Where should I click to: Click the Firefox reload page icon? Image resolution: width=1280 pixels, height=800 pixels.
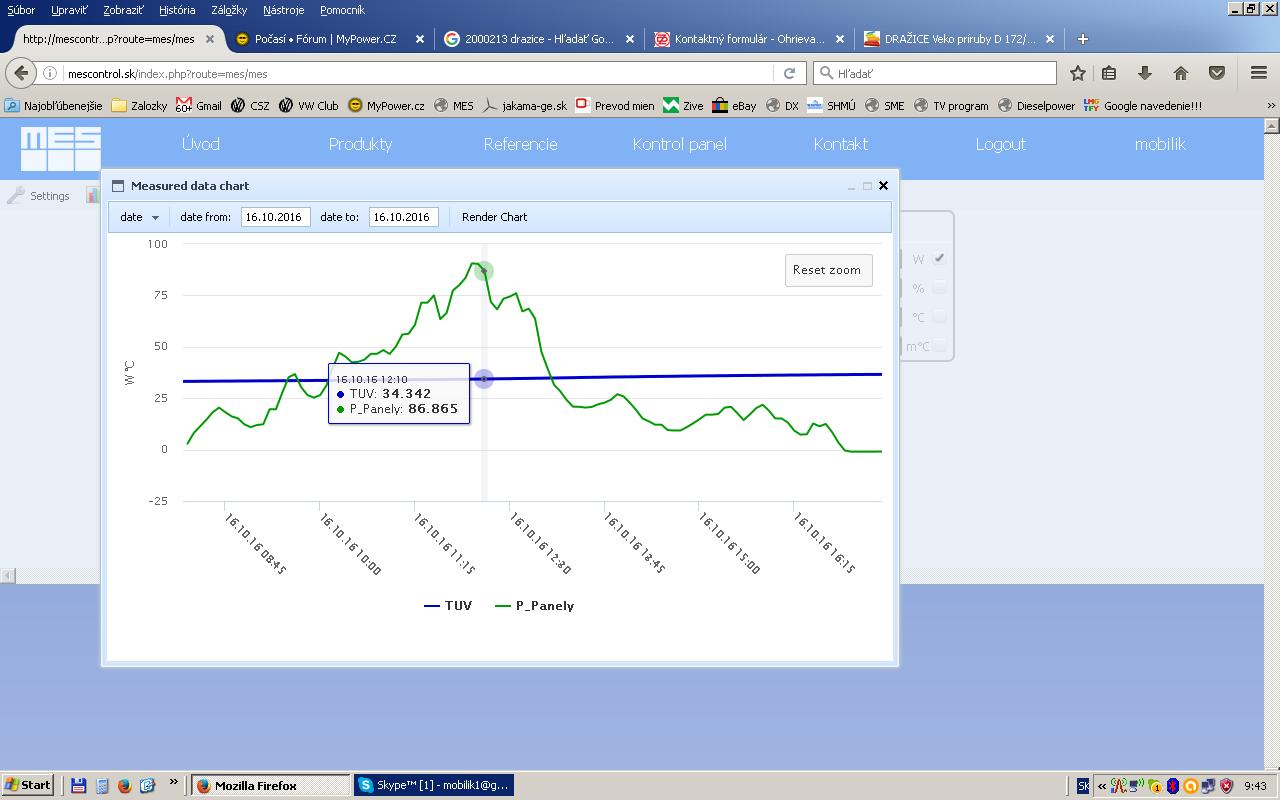789,73
